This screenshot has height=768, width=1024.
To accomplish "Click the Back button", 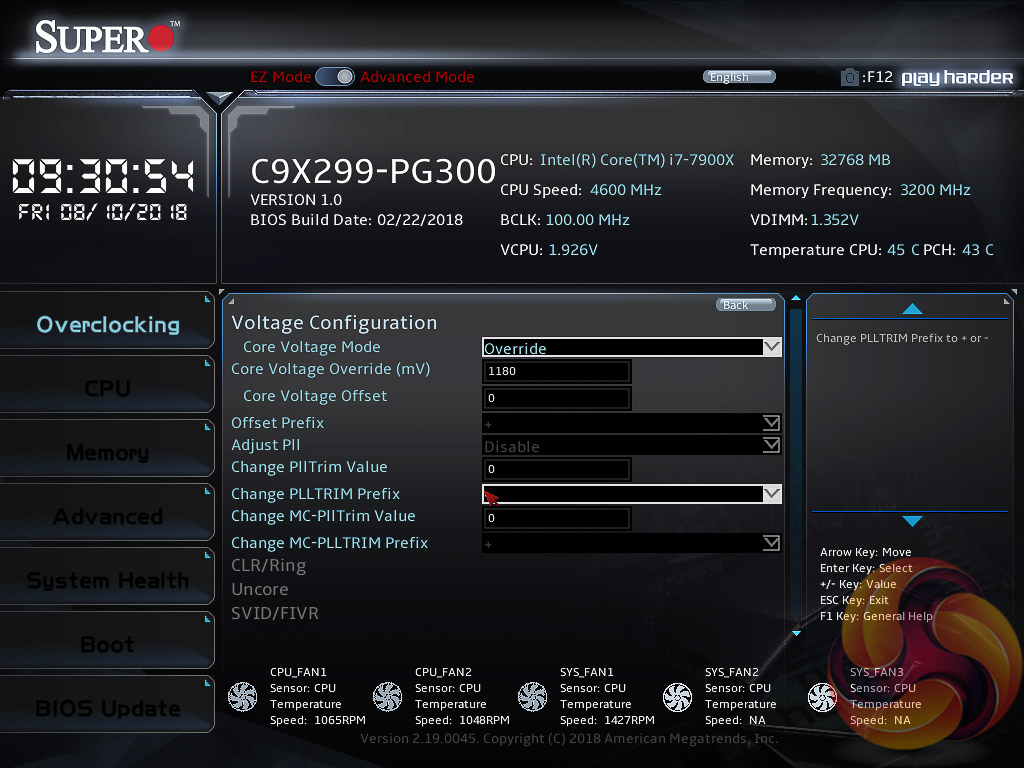I will [x=746, y=305].
